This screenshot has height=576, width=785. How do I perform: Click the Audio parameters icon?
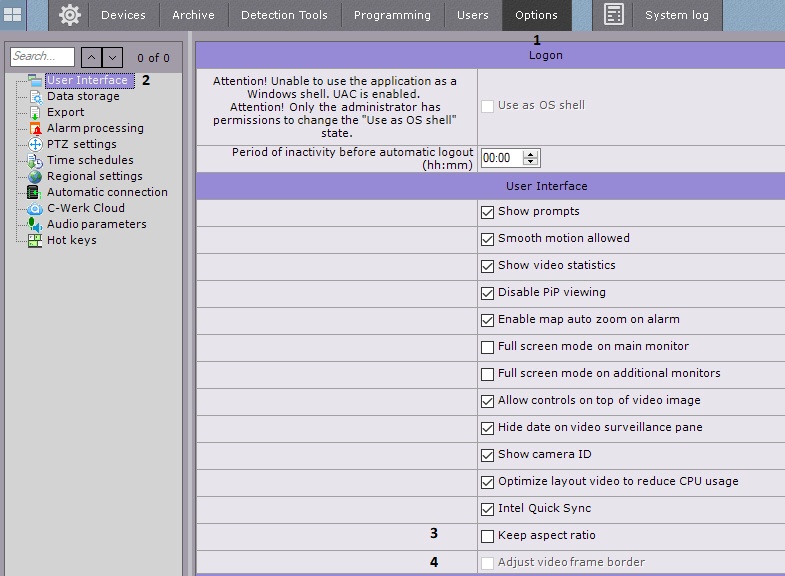click(x=35, y=225)
